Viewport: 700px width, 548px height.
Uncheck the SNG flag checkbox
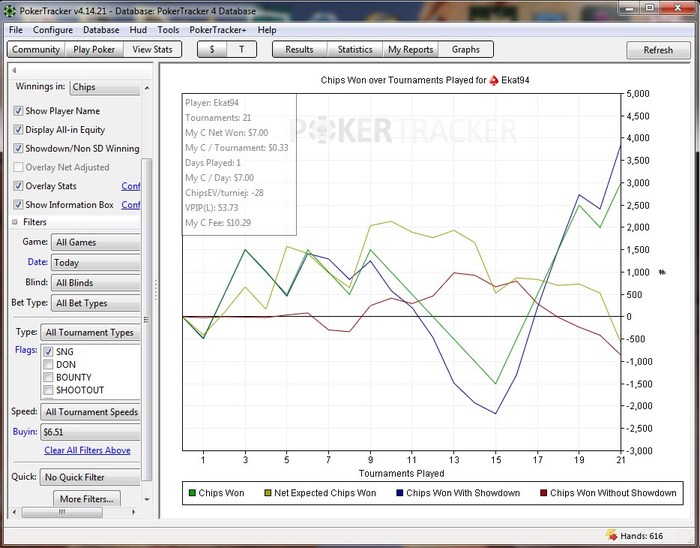point(48,352)
